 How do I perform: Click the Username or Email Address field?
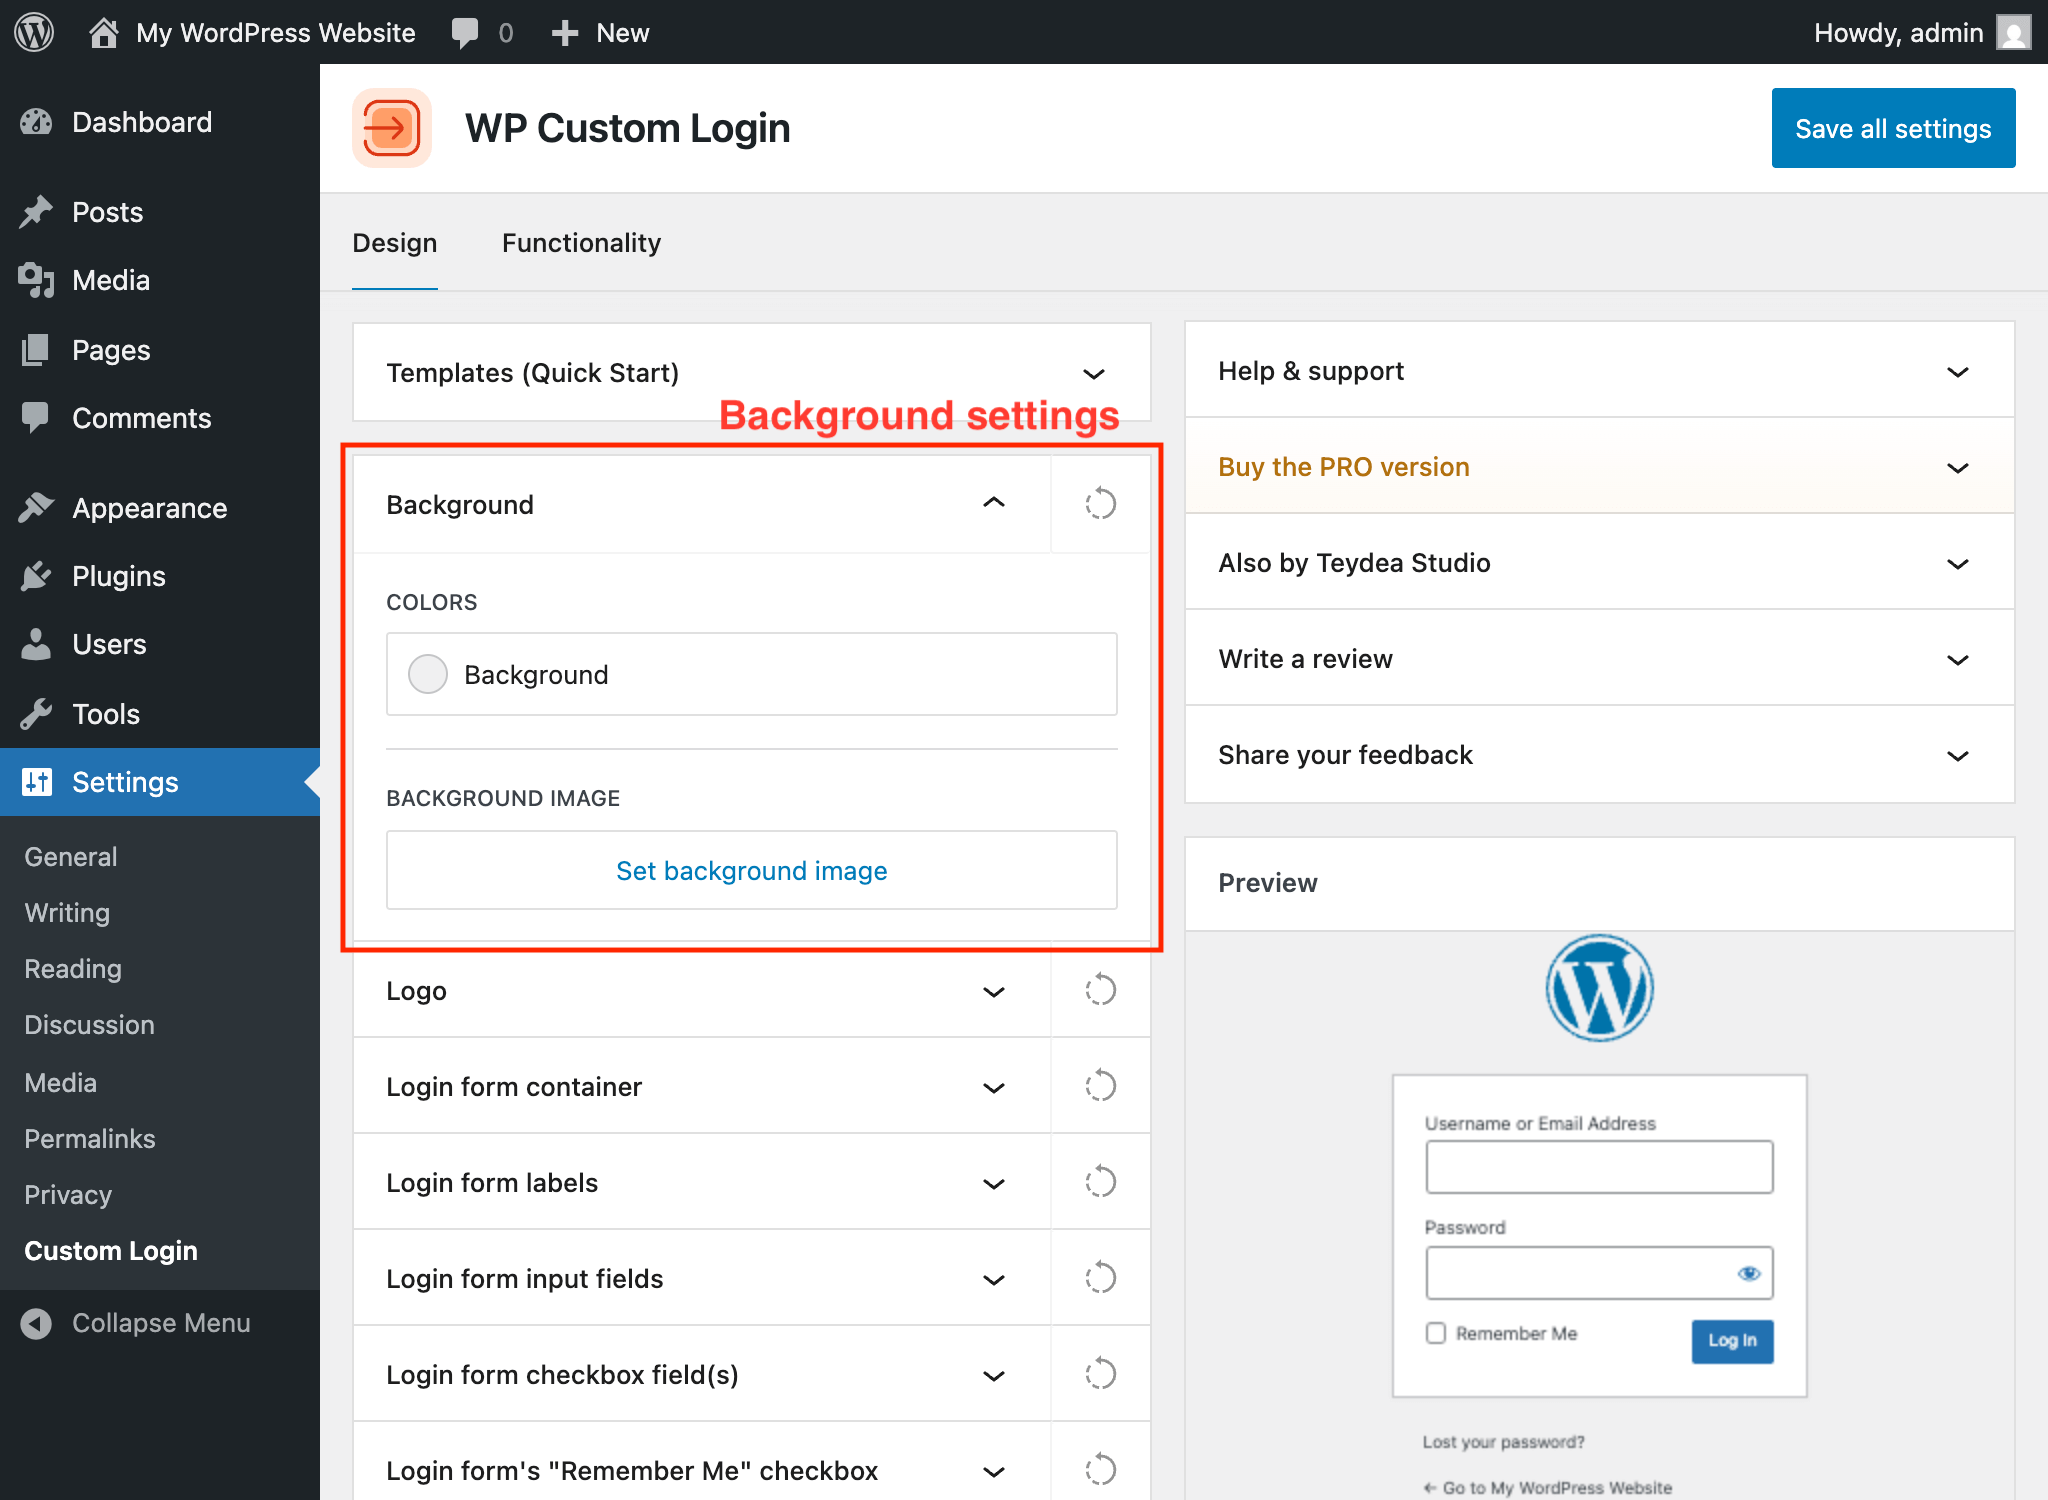coord(1598,1167)
